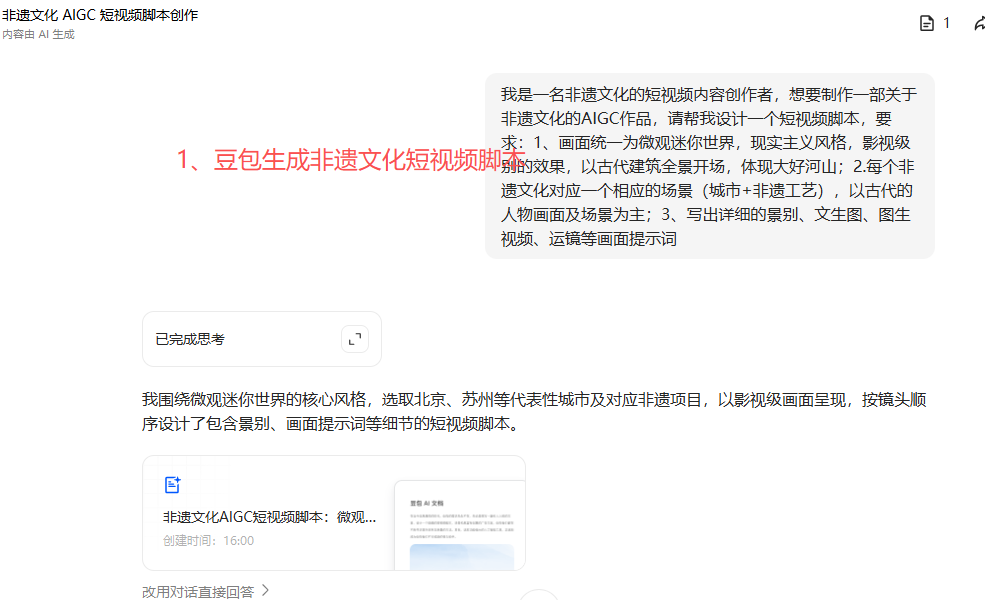Select the conversation title 非遗文化 AIGC 短视频脚本创作
Screen dimensions: 985x600
100,14
